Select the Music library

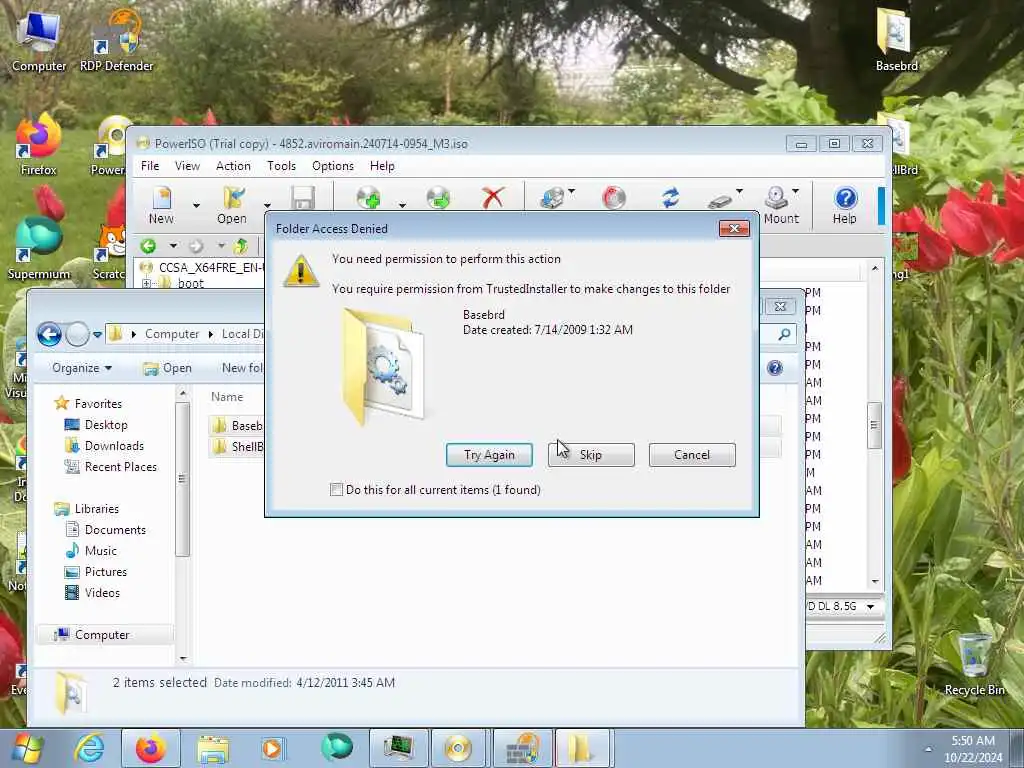pyautogui.click(x=91, y=551)
